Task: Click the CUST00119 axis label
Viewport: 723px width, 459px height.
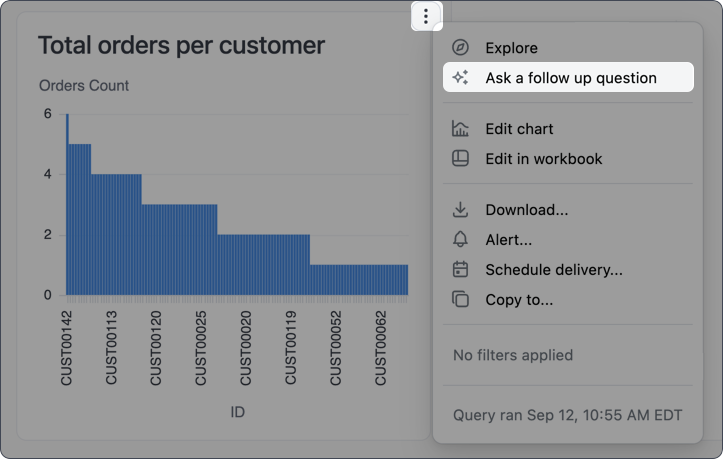Action: pyautogui.click(x=292, y=347)
